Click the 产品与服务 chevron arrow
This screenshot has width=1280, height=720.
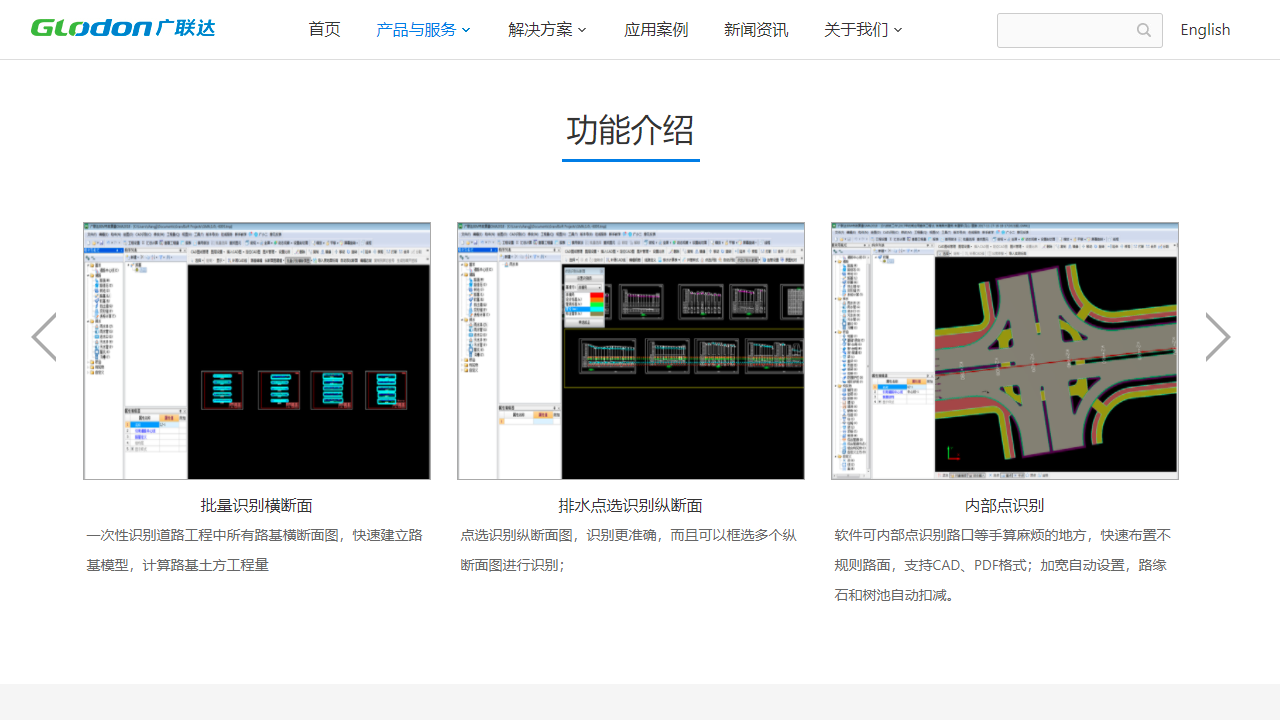tap(466, 31)
